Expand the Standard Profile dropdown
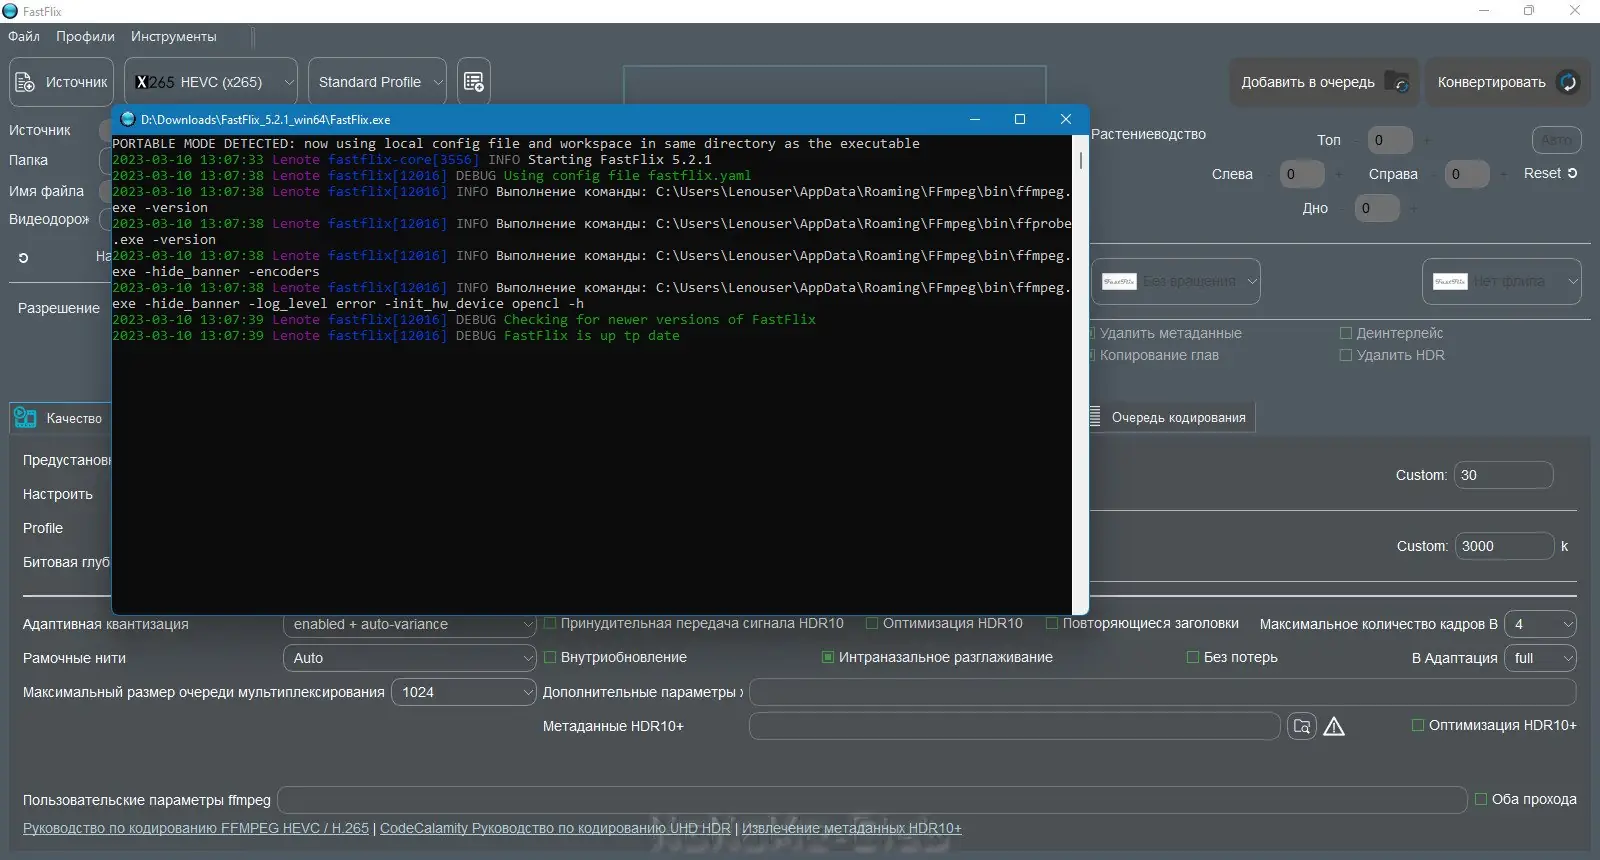This screenshot has width=1600, height=860. point(377,82)
